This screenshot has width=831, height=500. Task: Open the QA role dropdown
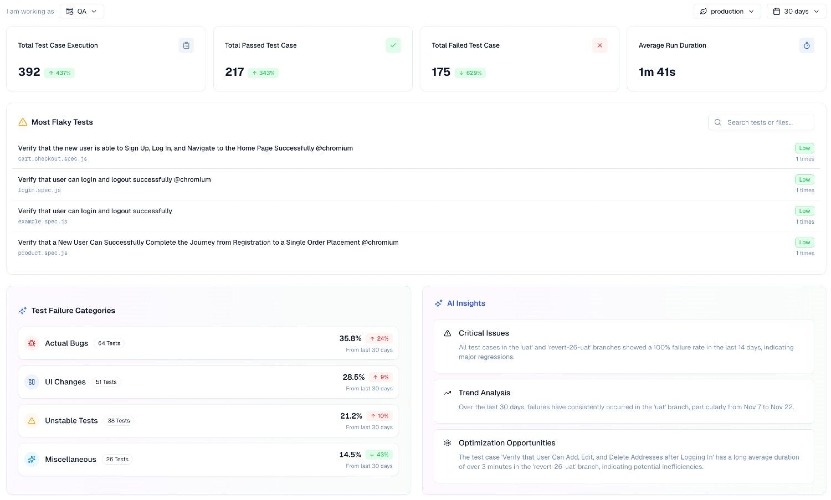tap(83, 11)
